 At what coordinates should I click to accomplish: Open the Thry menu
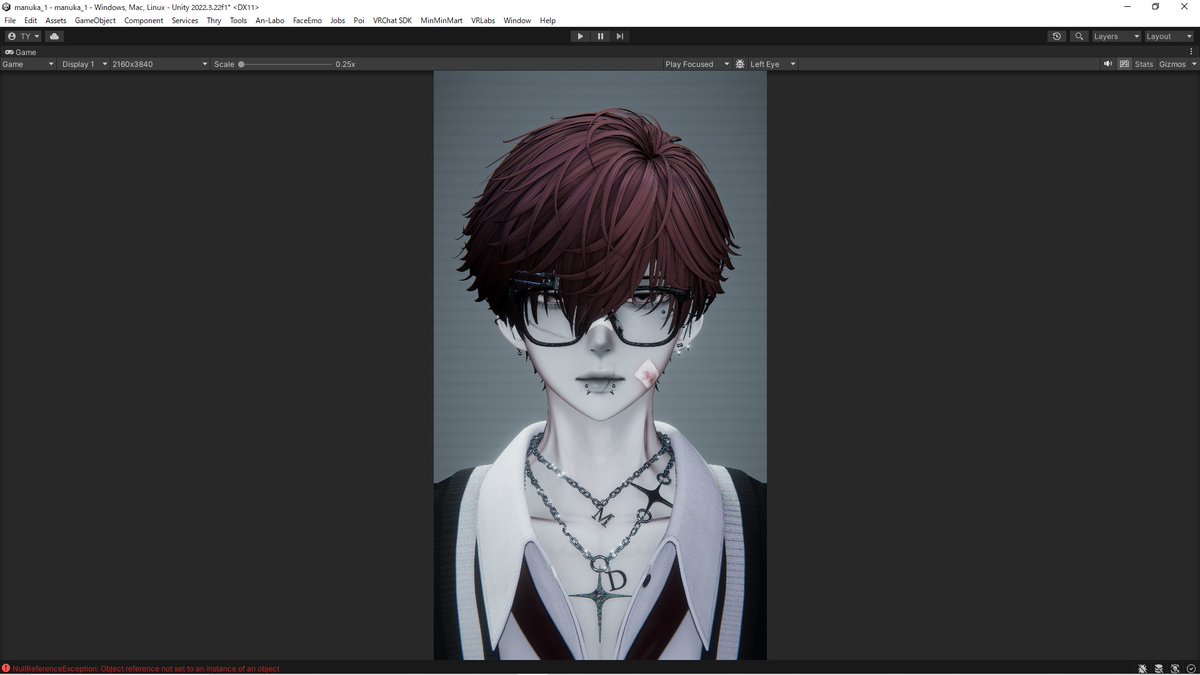(x=214, y=20)
